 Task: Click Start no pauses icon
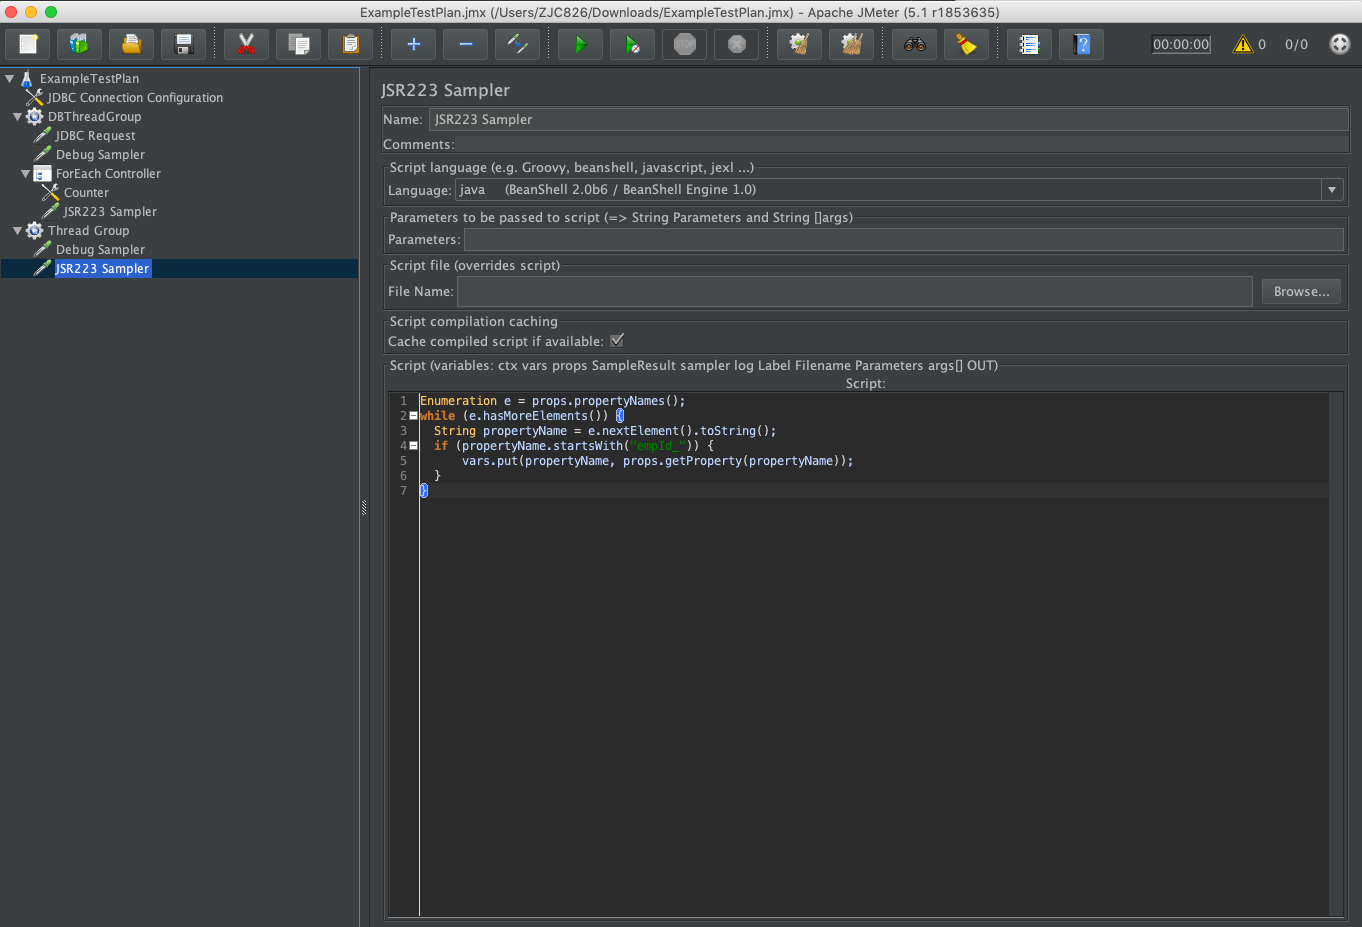coord(632,44)
